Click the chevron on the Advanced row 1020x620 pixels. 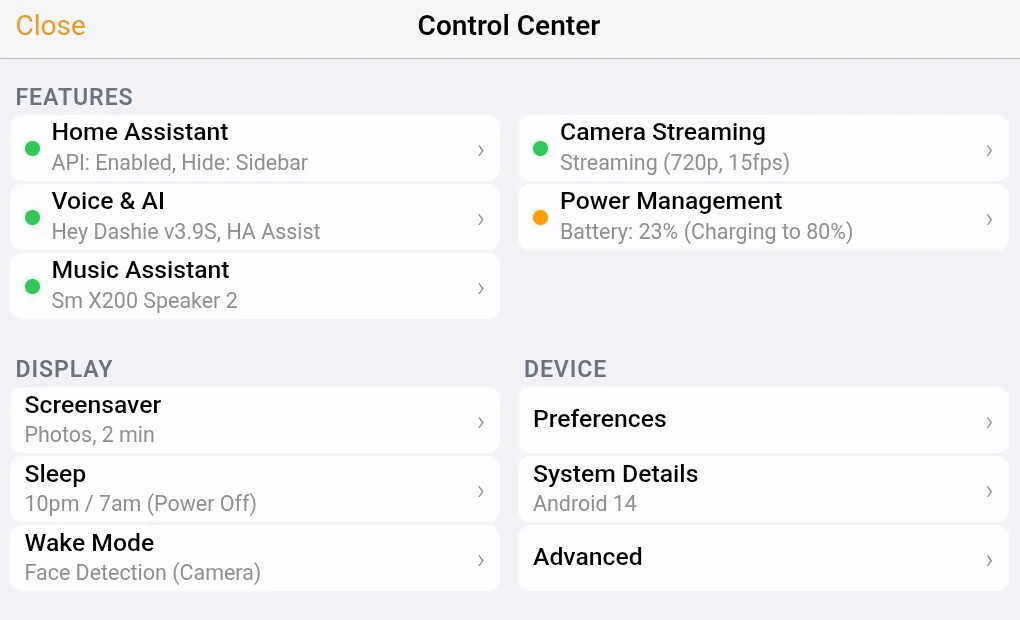[989, 560]
